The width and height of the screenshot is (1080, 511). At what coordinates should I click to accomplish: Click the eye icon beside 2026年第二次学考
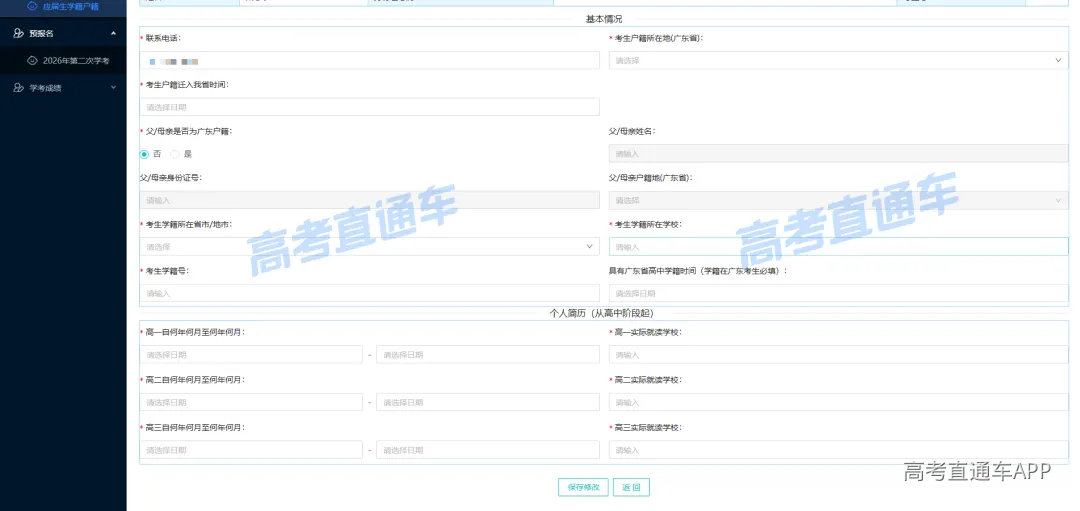[x=32, y=61]
